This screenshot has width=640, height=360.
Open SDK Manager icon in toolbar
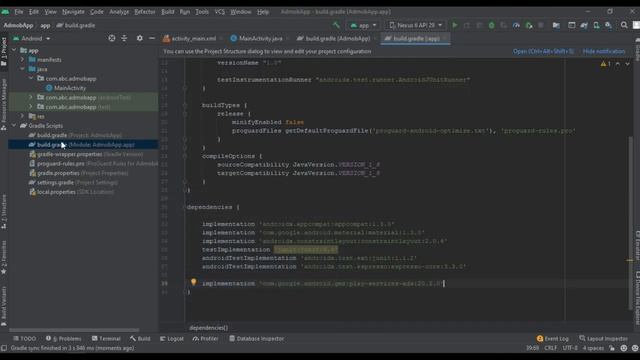click(609, 25)
